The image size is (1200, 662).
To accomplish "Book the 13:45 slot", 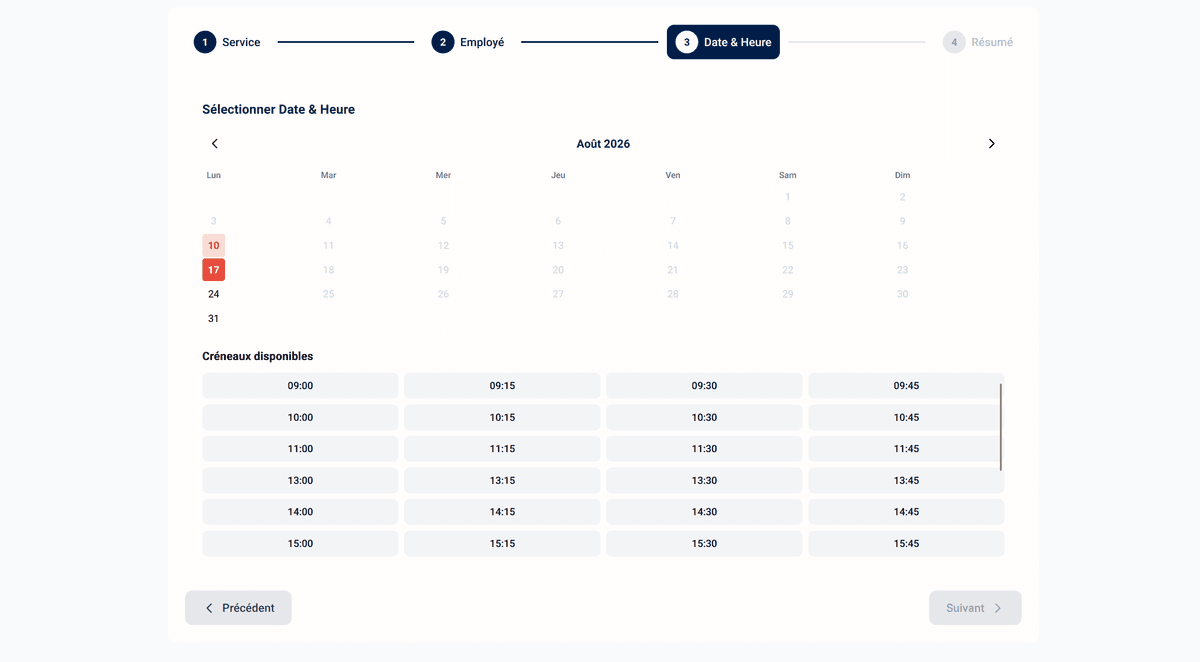I will pos(906,480).
